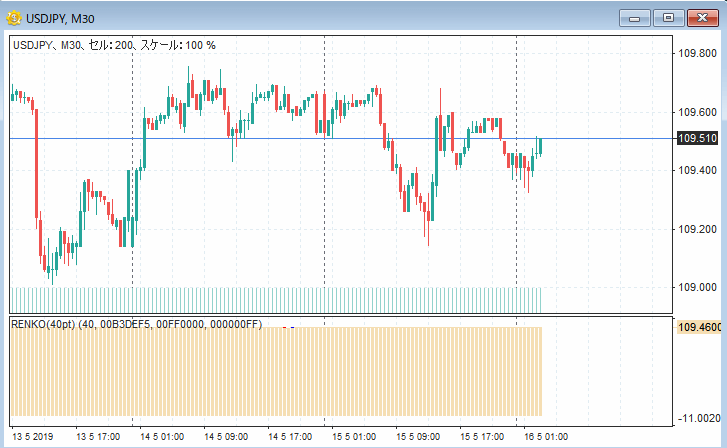Click the -11.0020 indicator scale value

(x=699, y=418)
